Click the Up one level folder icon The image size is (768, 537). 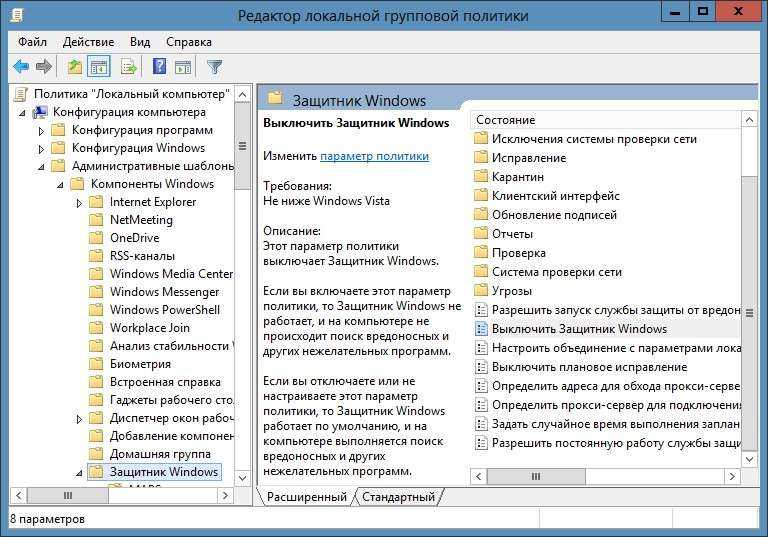pos(74,66)
